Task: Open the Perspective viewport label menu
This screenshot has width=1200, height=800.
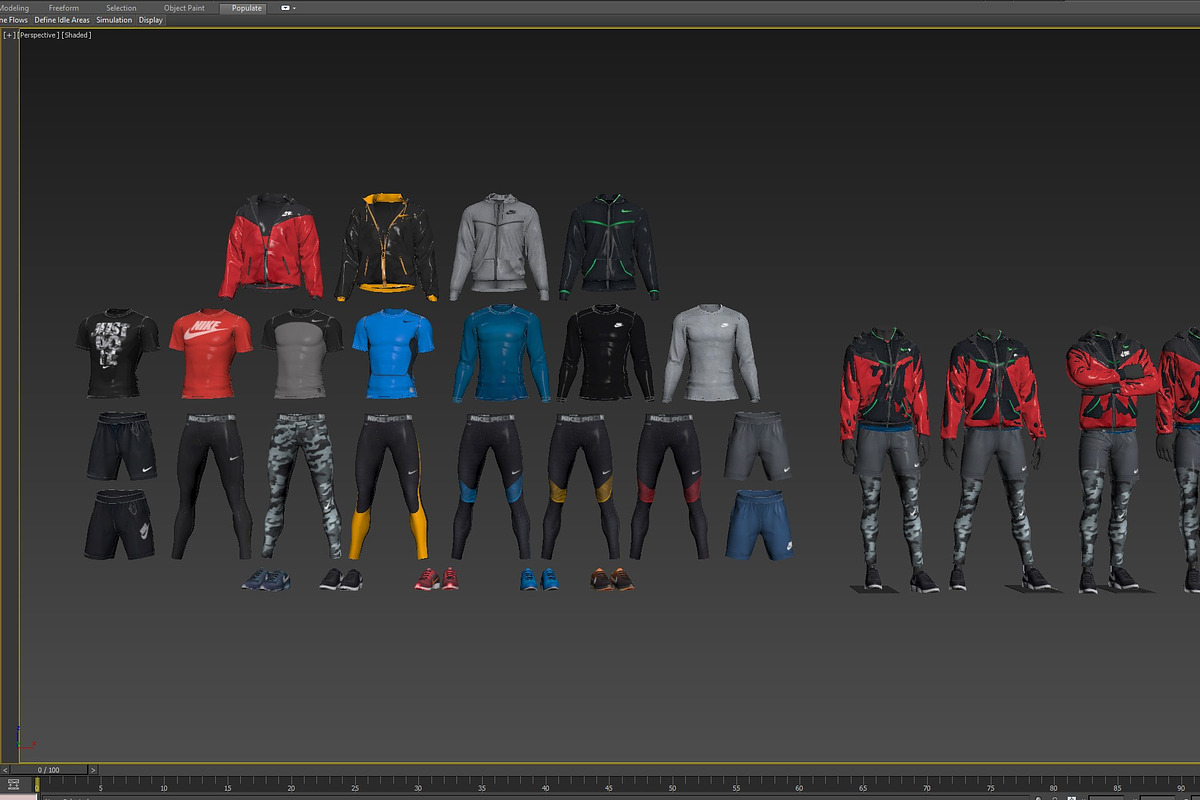Action: 39,35
